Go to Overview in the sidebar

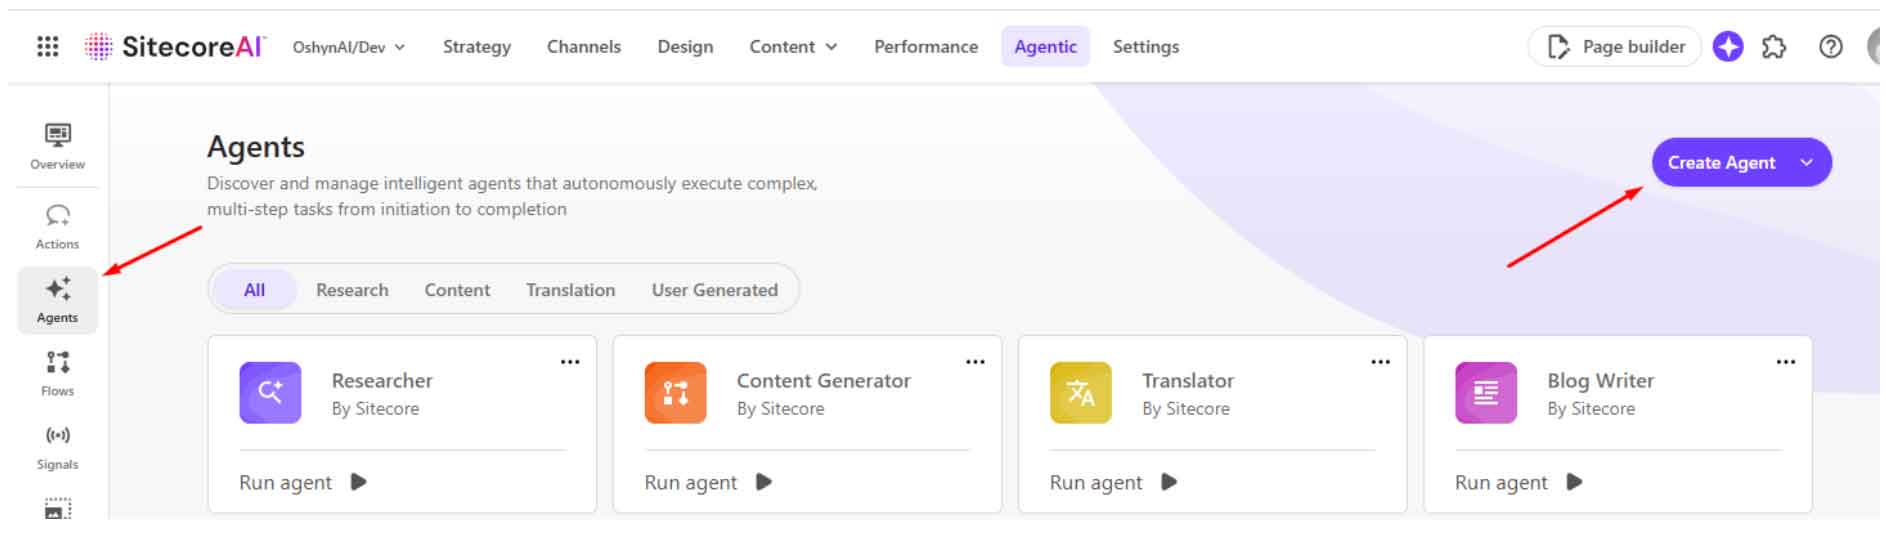pos(58,147)
